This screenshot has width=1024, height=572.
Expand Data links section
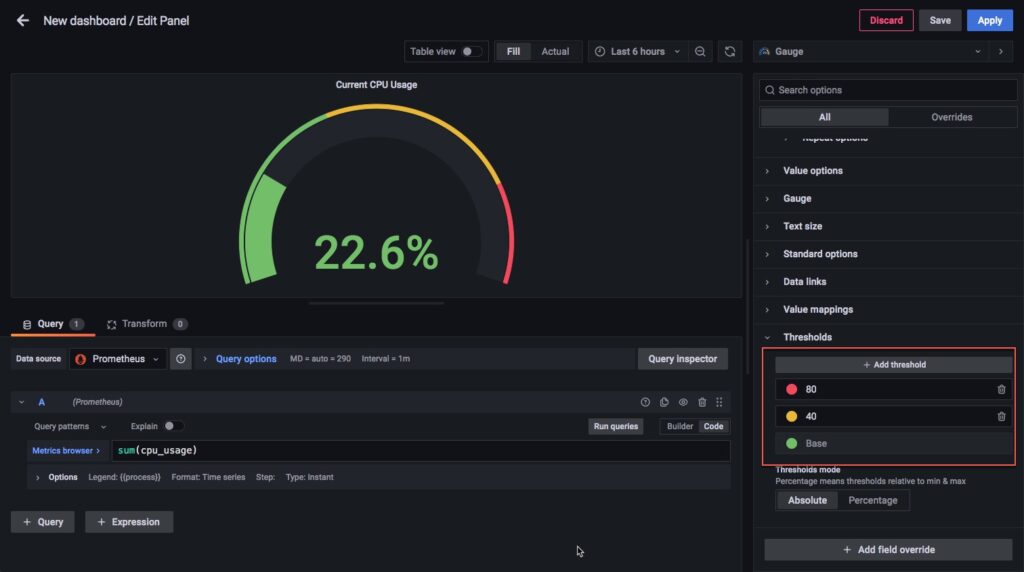point(805,282)
